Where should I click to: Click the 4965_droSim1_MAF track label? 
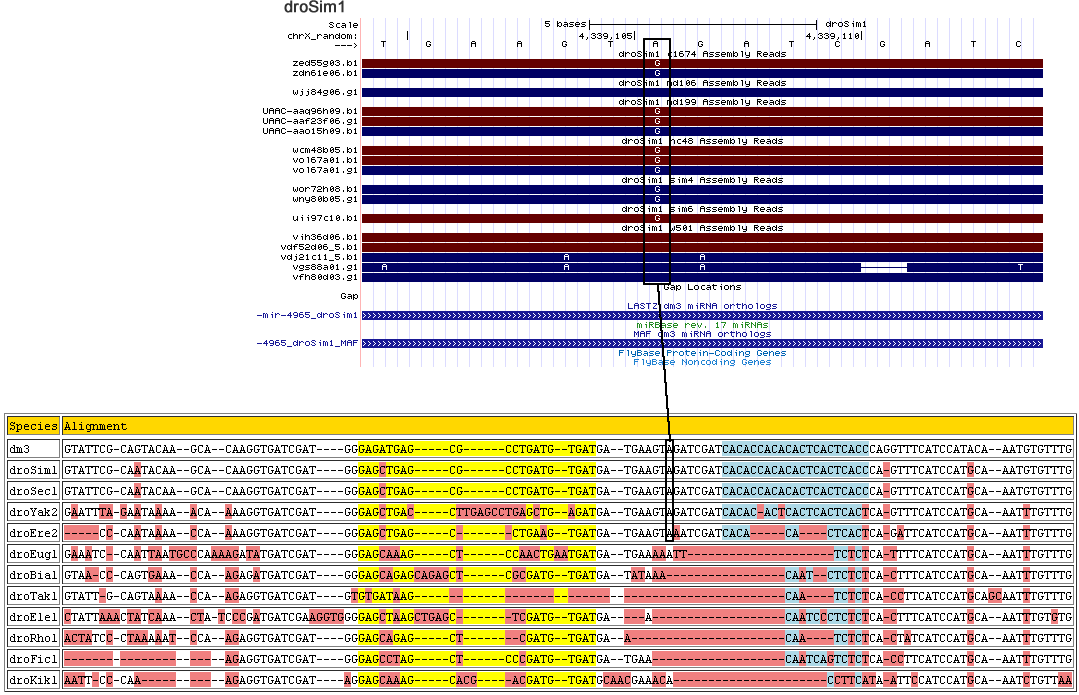pos(307,344)
